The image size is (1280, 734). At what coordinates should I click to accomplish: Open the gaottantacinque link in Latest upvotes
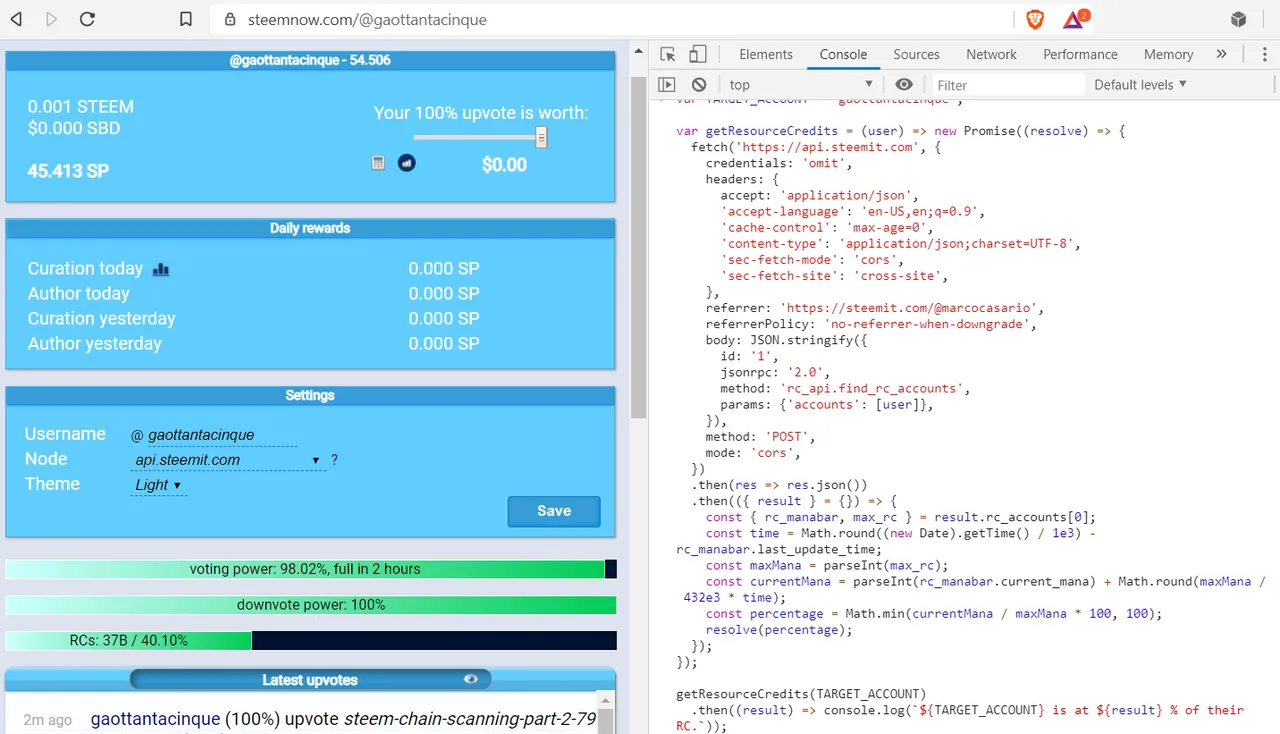tap(155, 719)
